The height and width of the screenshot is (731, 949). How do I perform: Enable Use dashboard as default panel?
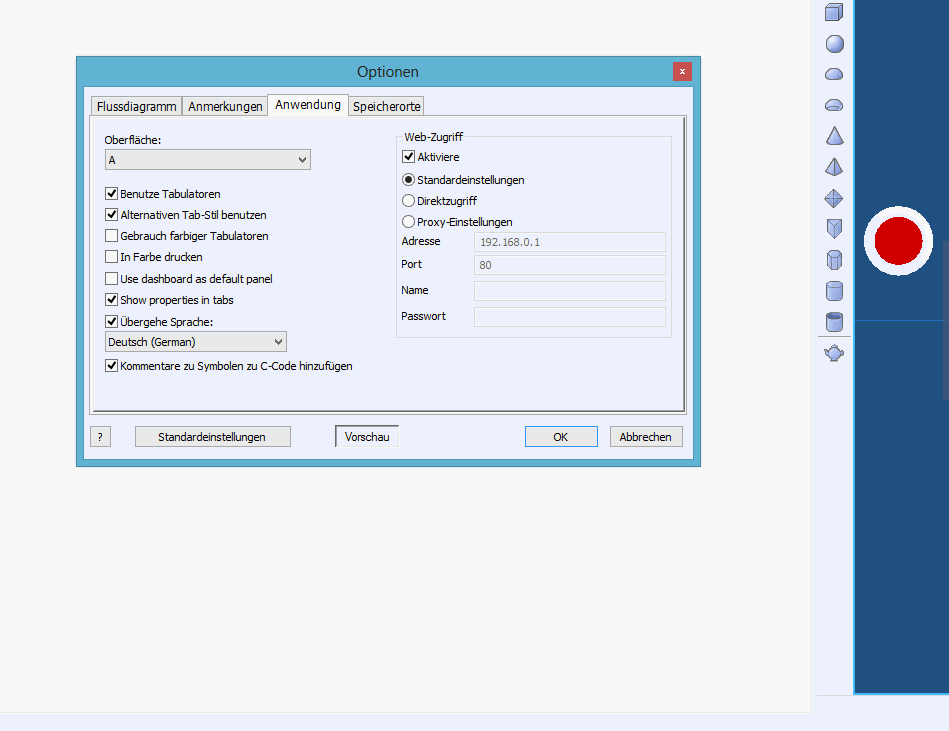click(x=111, y=278)
